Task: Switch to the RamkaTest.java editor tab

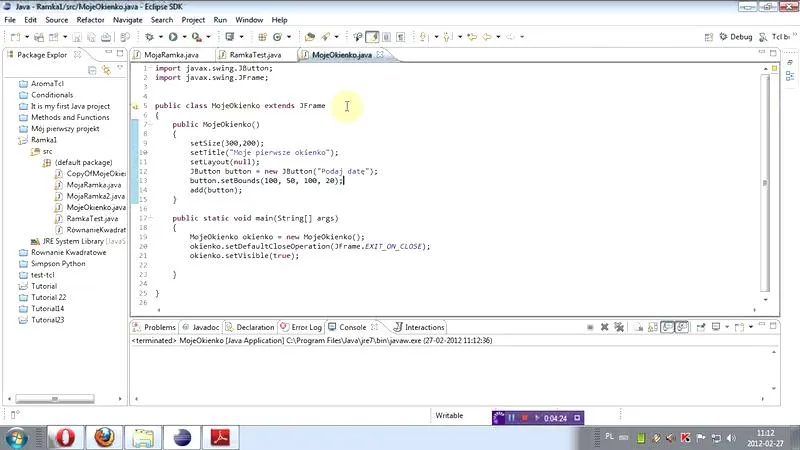Action: [255, 55]
